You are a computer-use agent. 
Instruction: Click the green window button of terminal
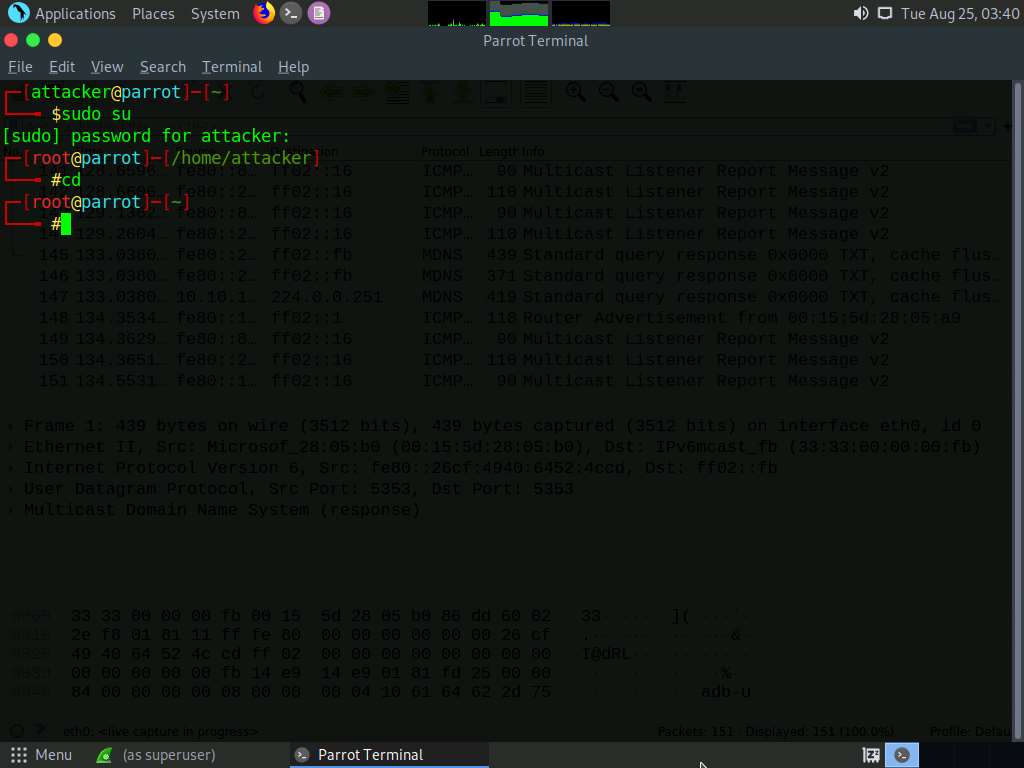(x=33, y=40)
